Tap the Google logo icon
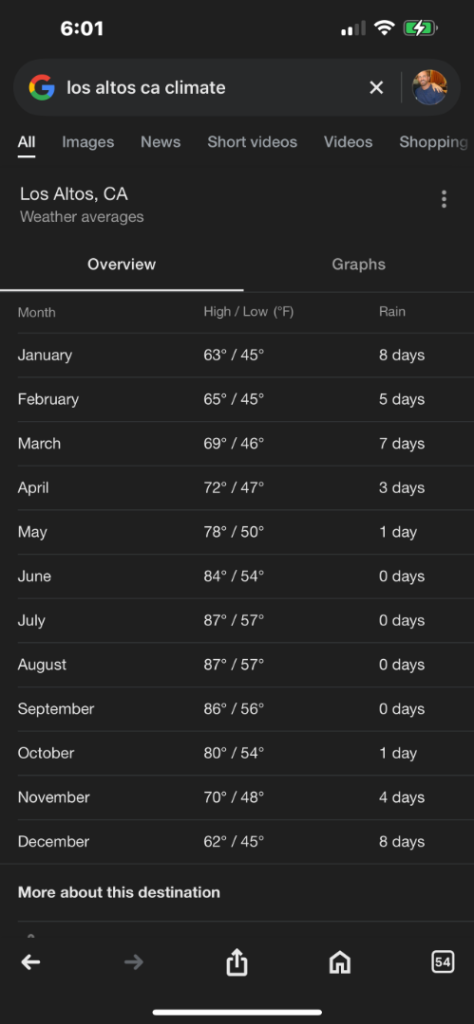Viewport: 474px width, 1024px height. (42, 88)
